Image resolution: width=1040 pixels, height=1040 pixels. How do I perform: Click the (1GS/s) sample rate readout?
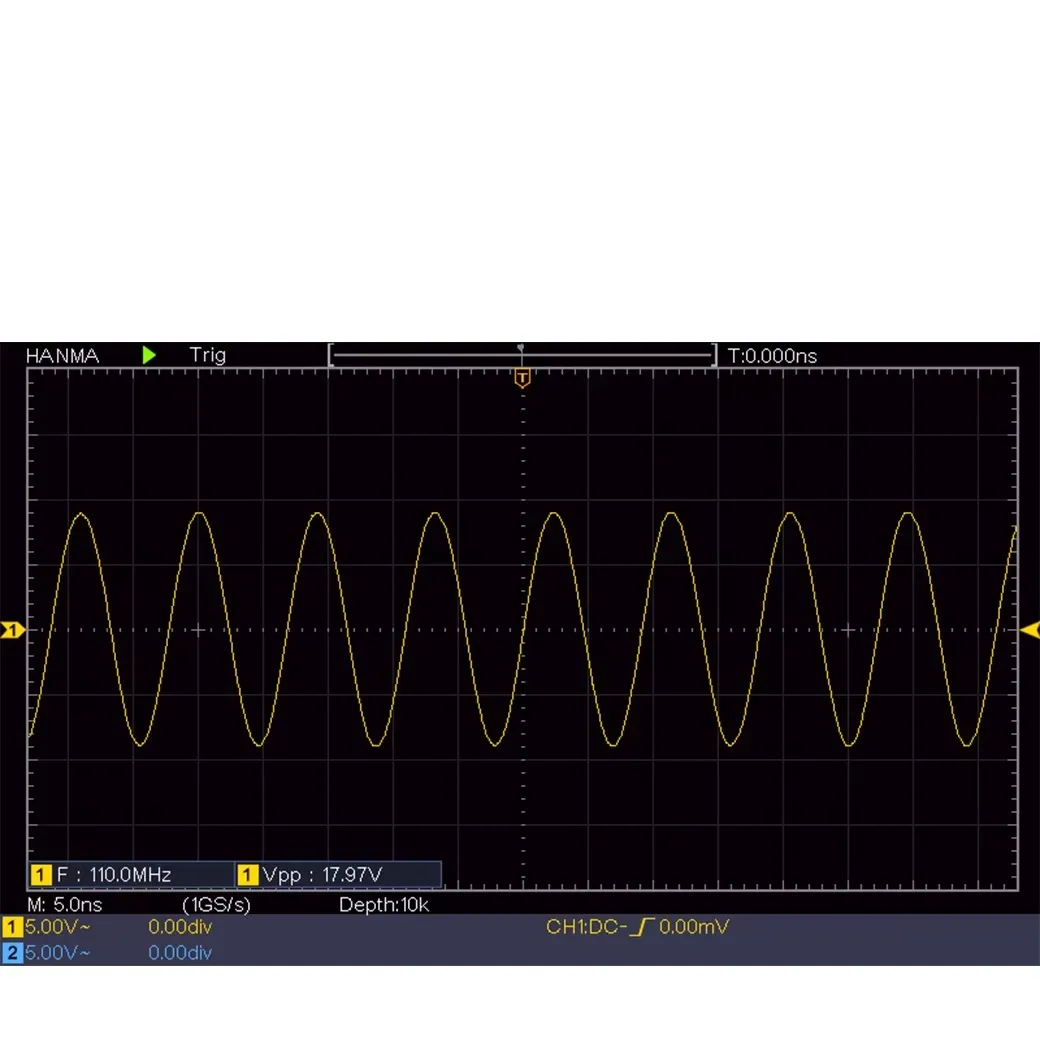(x=216, y=904)
